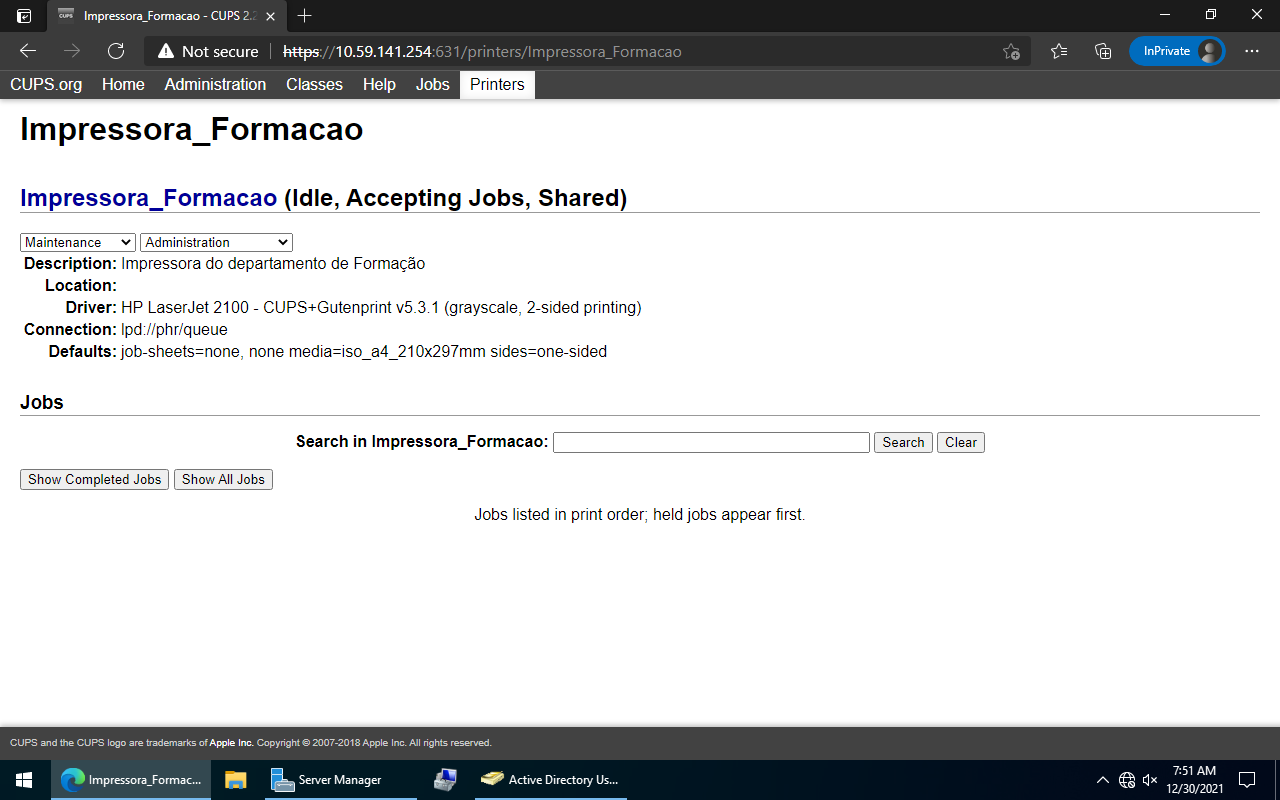This screenshot has height=800, width=1280.
Task: Open the Administration actions dropdown
Action: point(216,242)
